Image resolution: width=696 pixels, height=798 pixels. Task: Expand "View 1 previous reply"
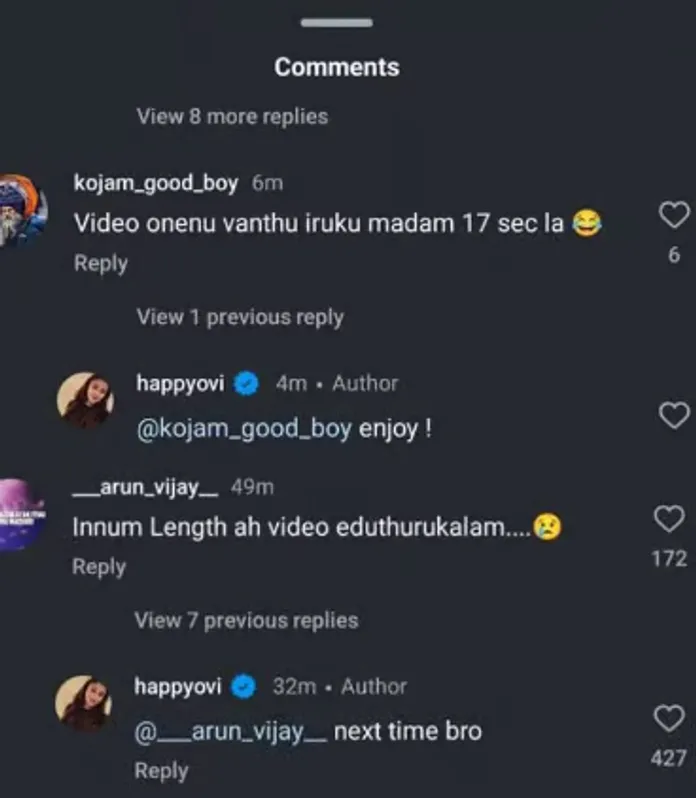point(240,318)
